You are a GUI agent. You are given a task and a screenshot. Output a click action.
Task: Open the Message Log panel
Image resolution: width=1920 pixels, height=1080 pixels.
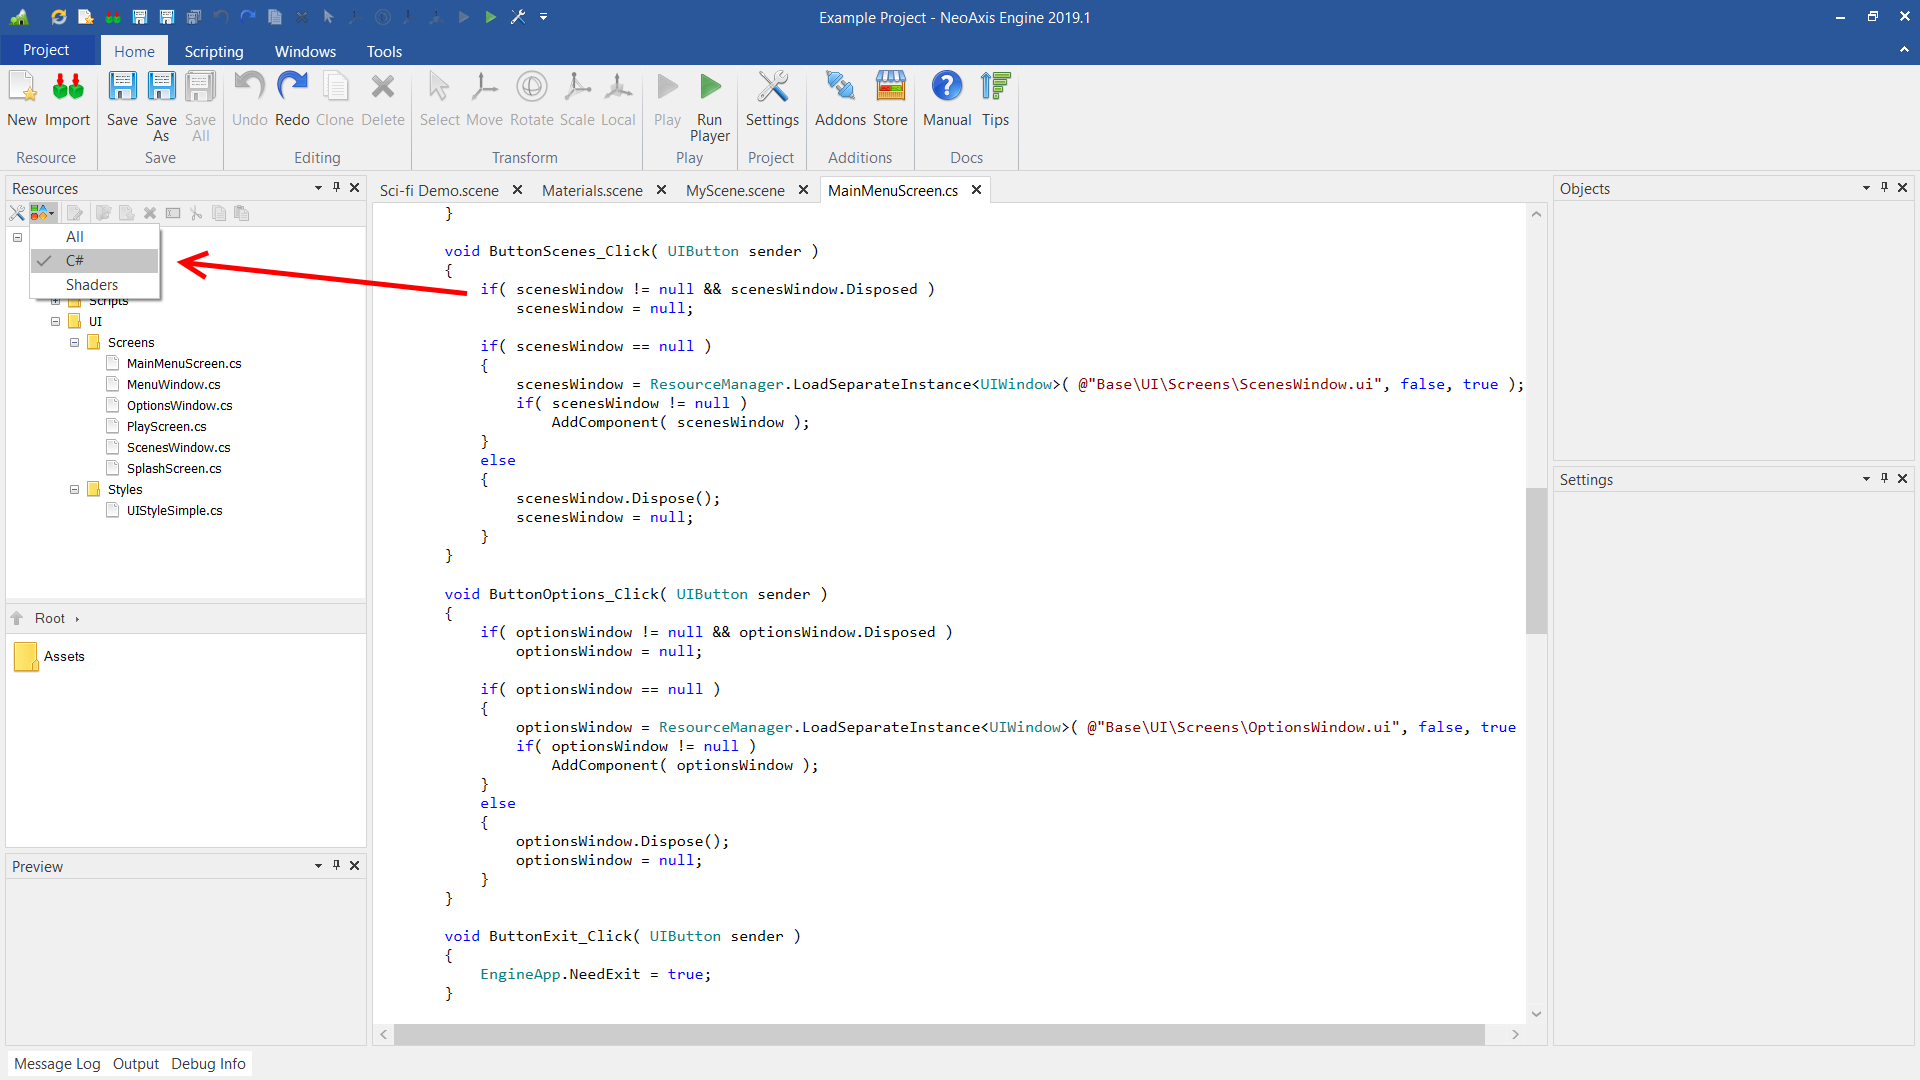coord(57,1064)
